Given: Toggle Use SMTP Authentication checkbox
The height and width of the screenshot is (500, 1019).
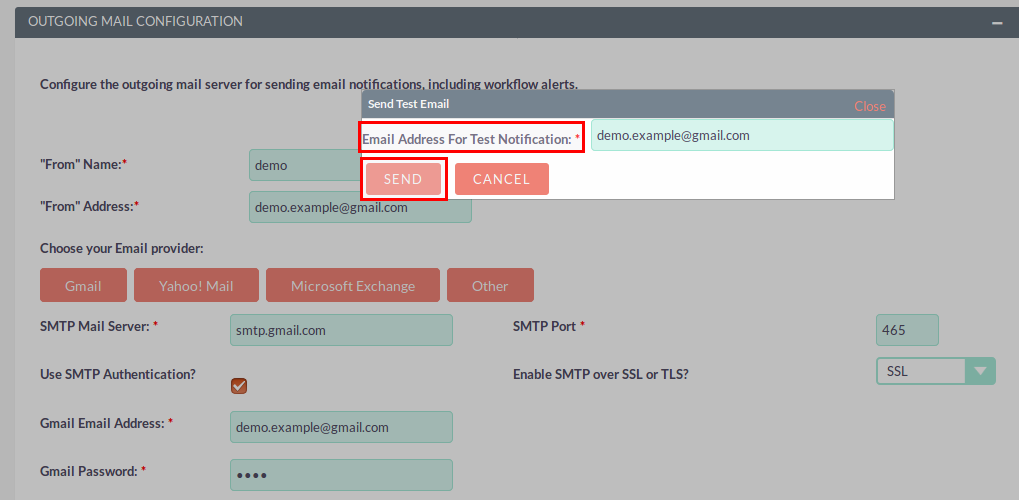Looking at the screenshot, I should pos(239,386).
